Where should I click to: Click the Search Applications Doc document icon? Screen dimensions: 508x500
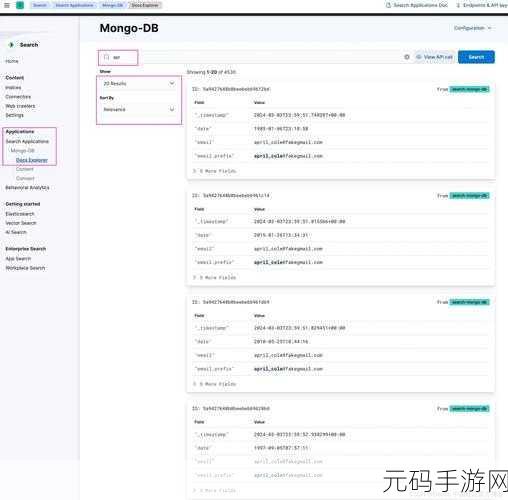[x=388, y=5]
